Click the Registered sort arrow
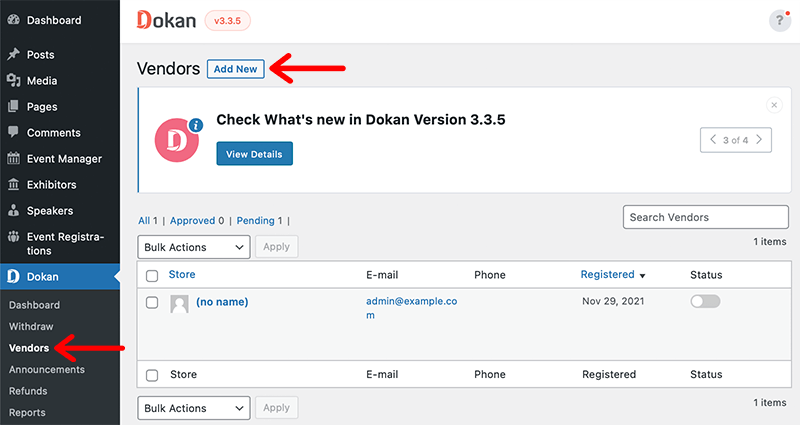Image resolution: width=800 pixels, height=425 pixels. [642, 276]
